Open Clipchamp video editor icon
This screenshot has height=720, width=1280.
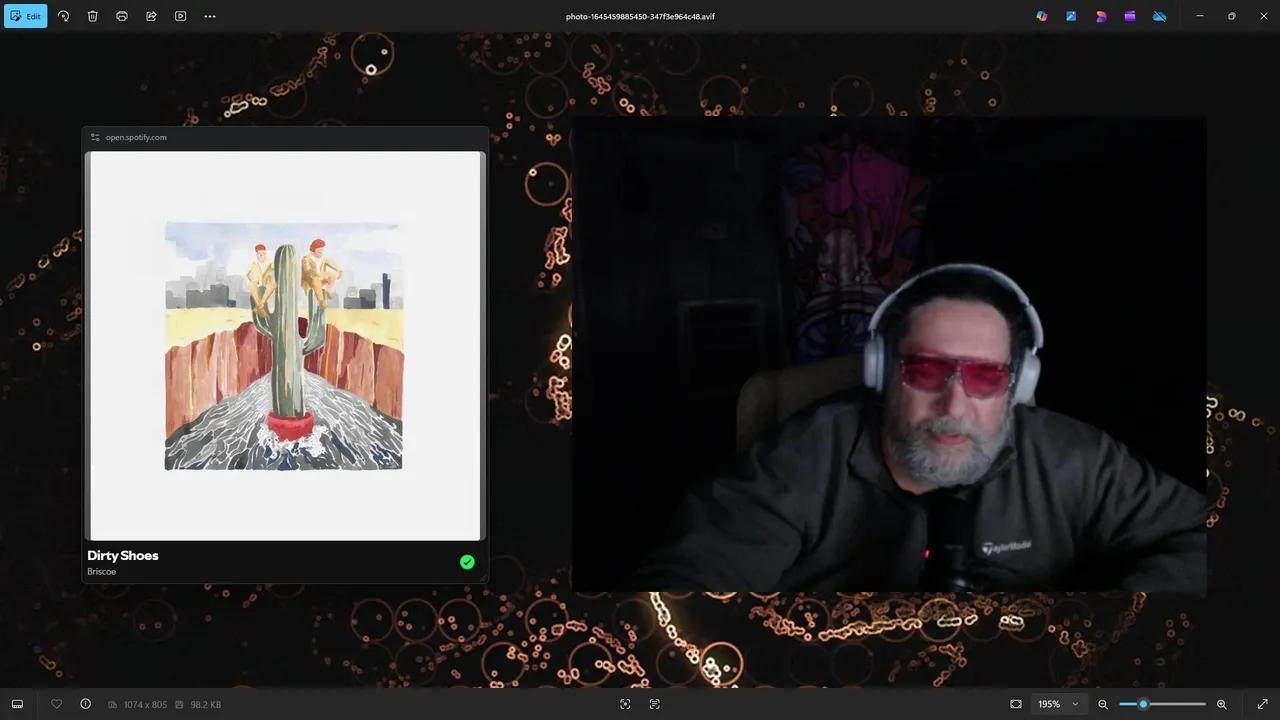pos(1130,16)
